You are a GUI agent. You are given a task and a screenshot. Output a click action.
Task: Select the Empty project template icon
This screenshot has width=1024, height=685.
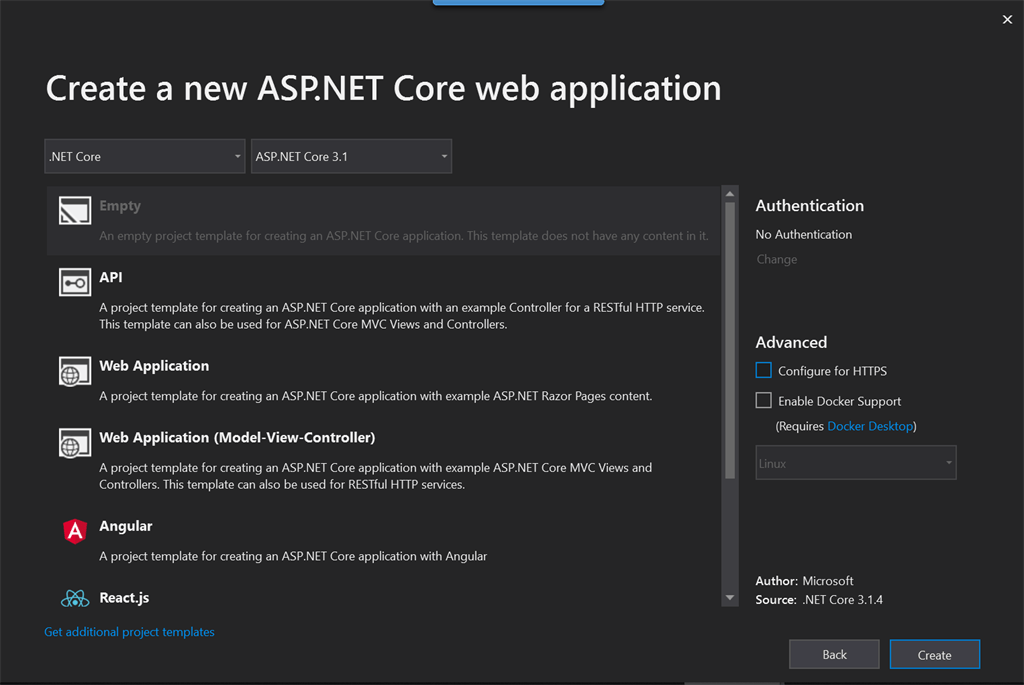pos(74,210)
